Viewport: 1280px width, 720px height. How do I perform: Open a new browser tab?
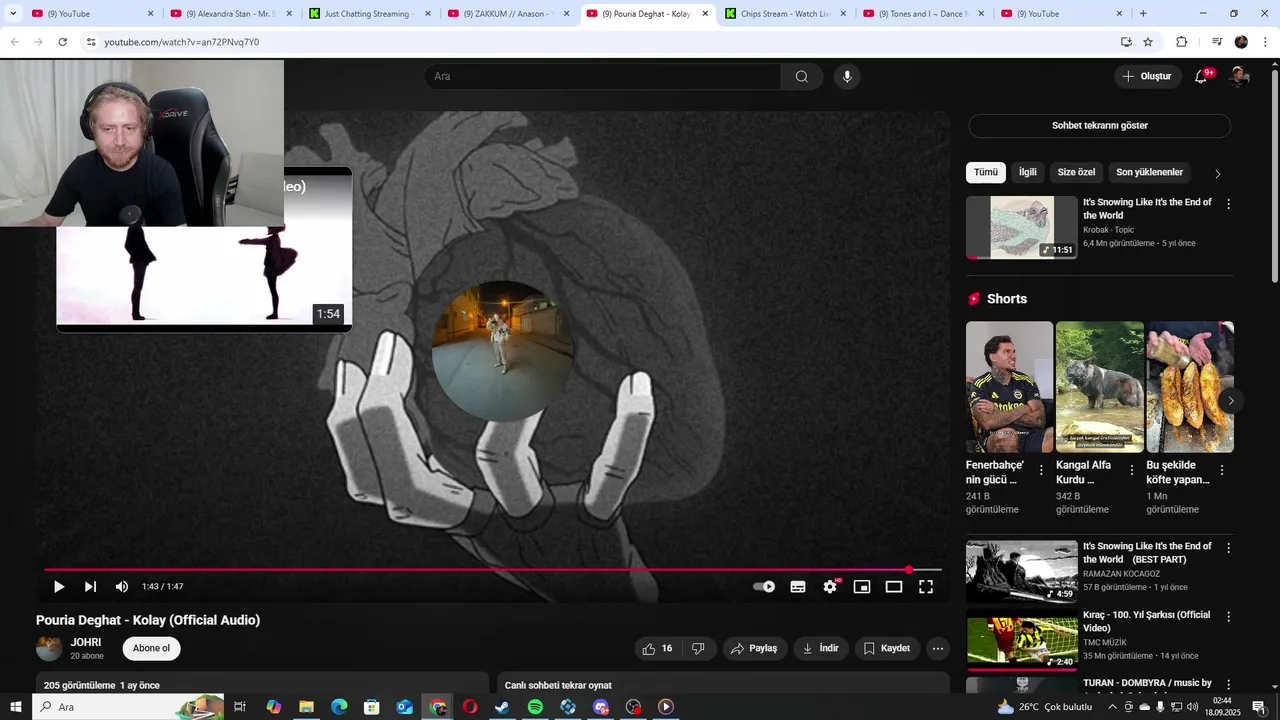point(1143,14)
